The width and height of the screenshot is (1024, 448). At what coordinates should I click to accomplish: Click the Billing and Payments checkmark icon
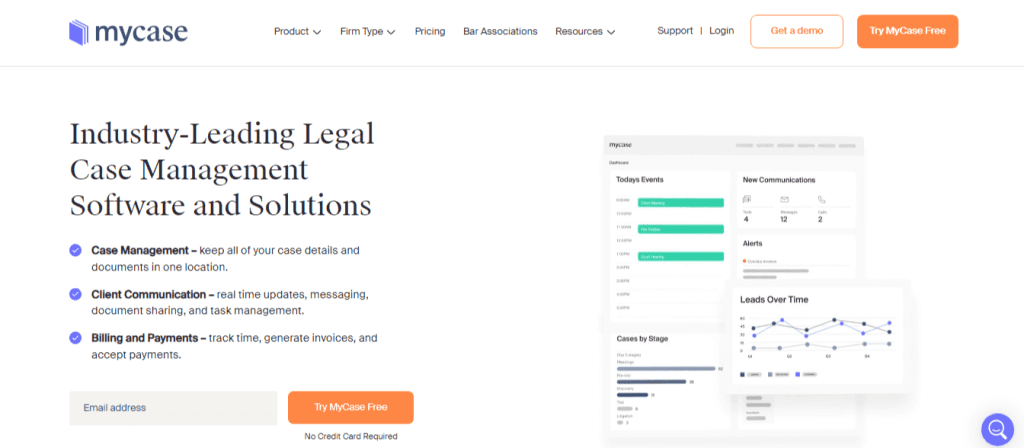tap(76, 338)
